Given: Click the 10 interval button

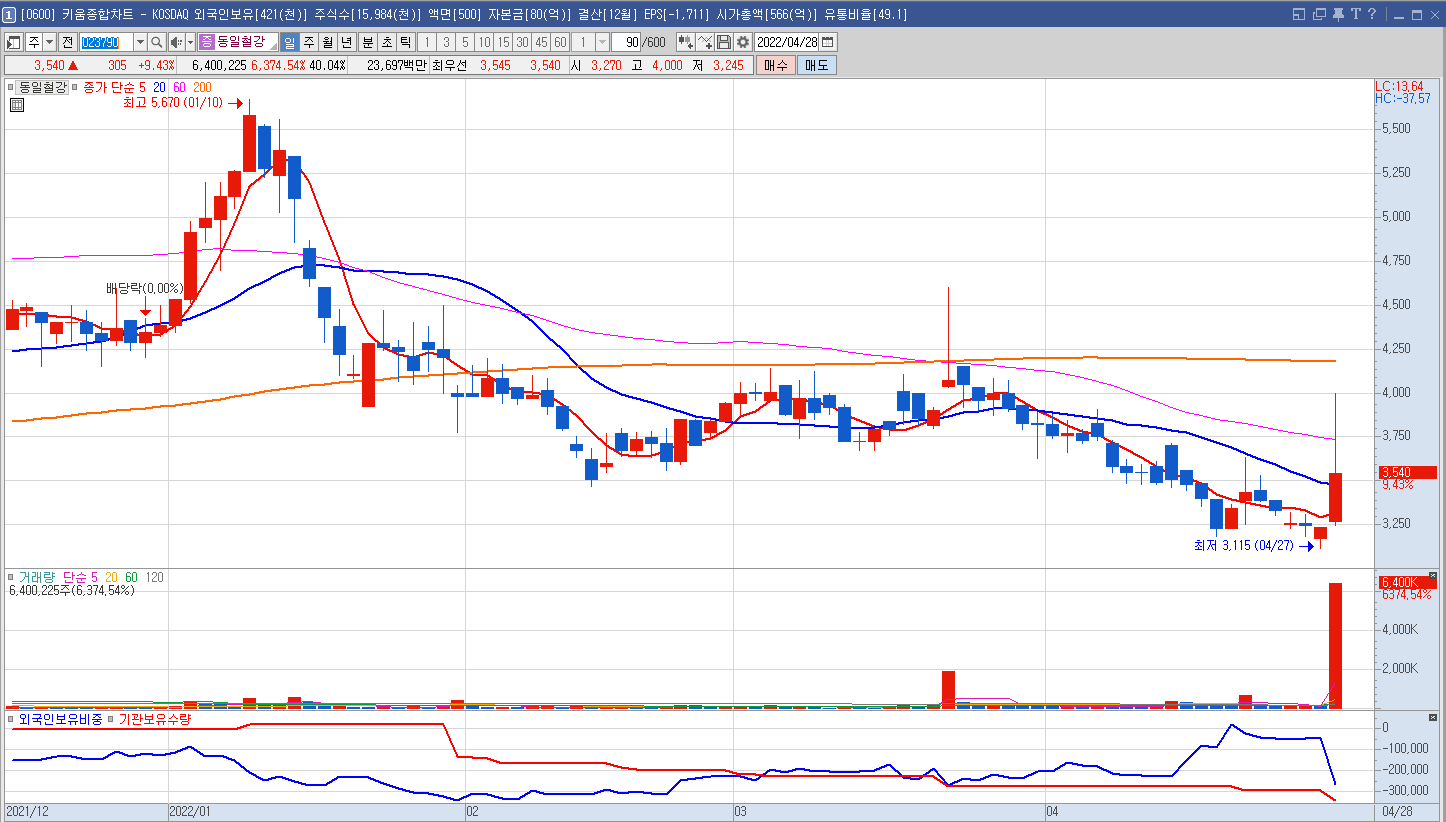Looking at the screenshot, I should coord(484,42).
